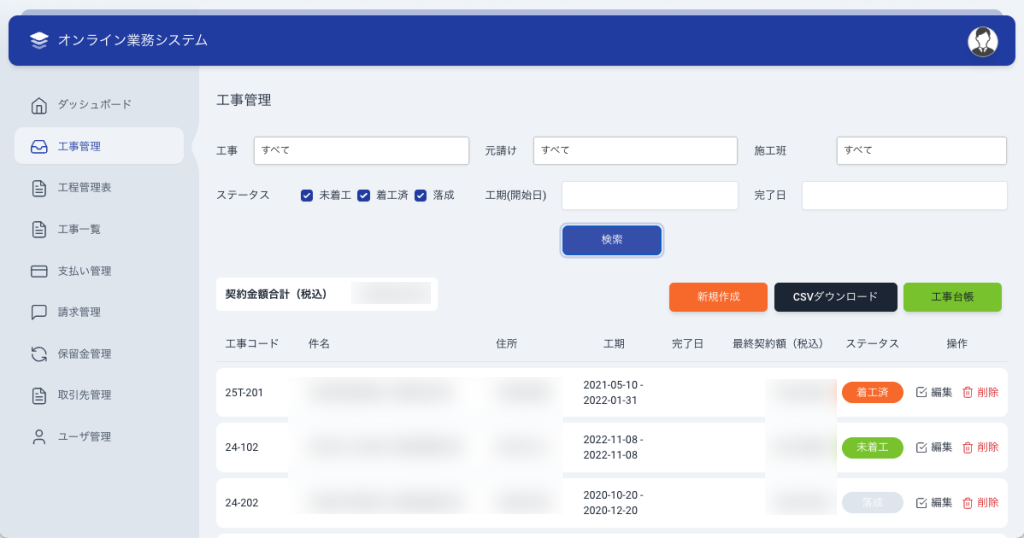This screenshot has height=538, width=1024.
Task: Click the 取引先管理 document icon
Action: pos(39,395)
